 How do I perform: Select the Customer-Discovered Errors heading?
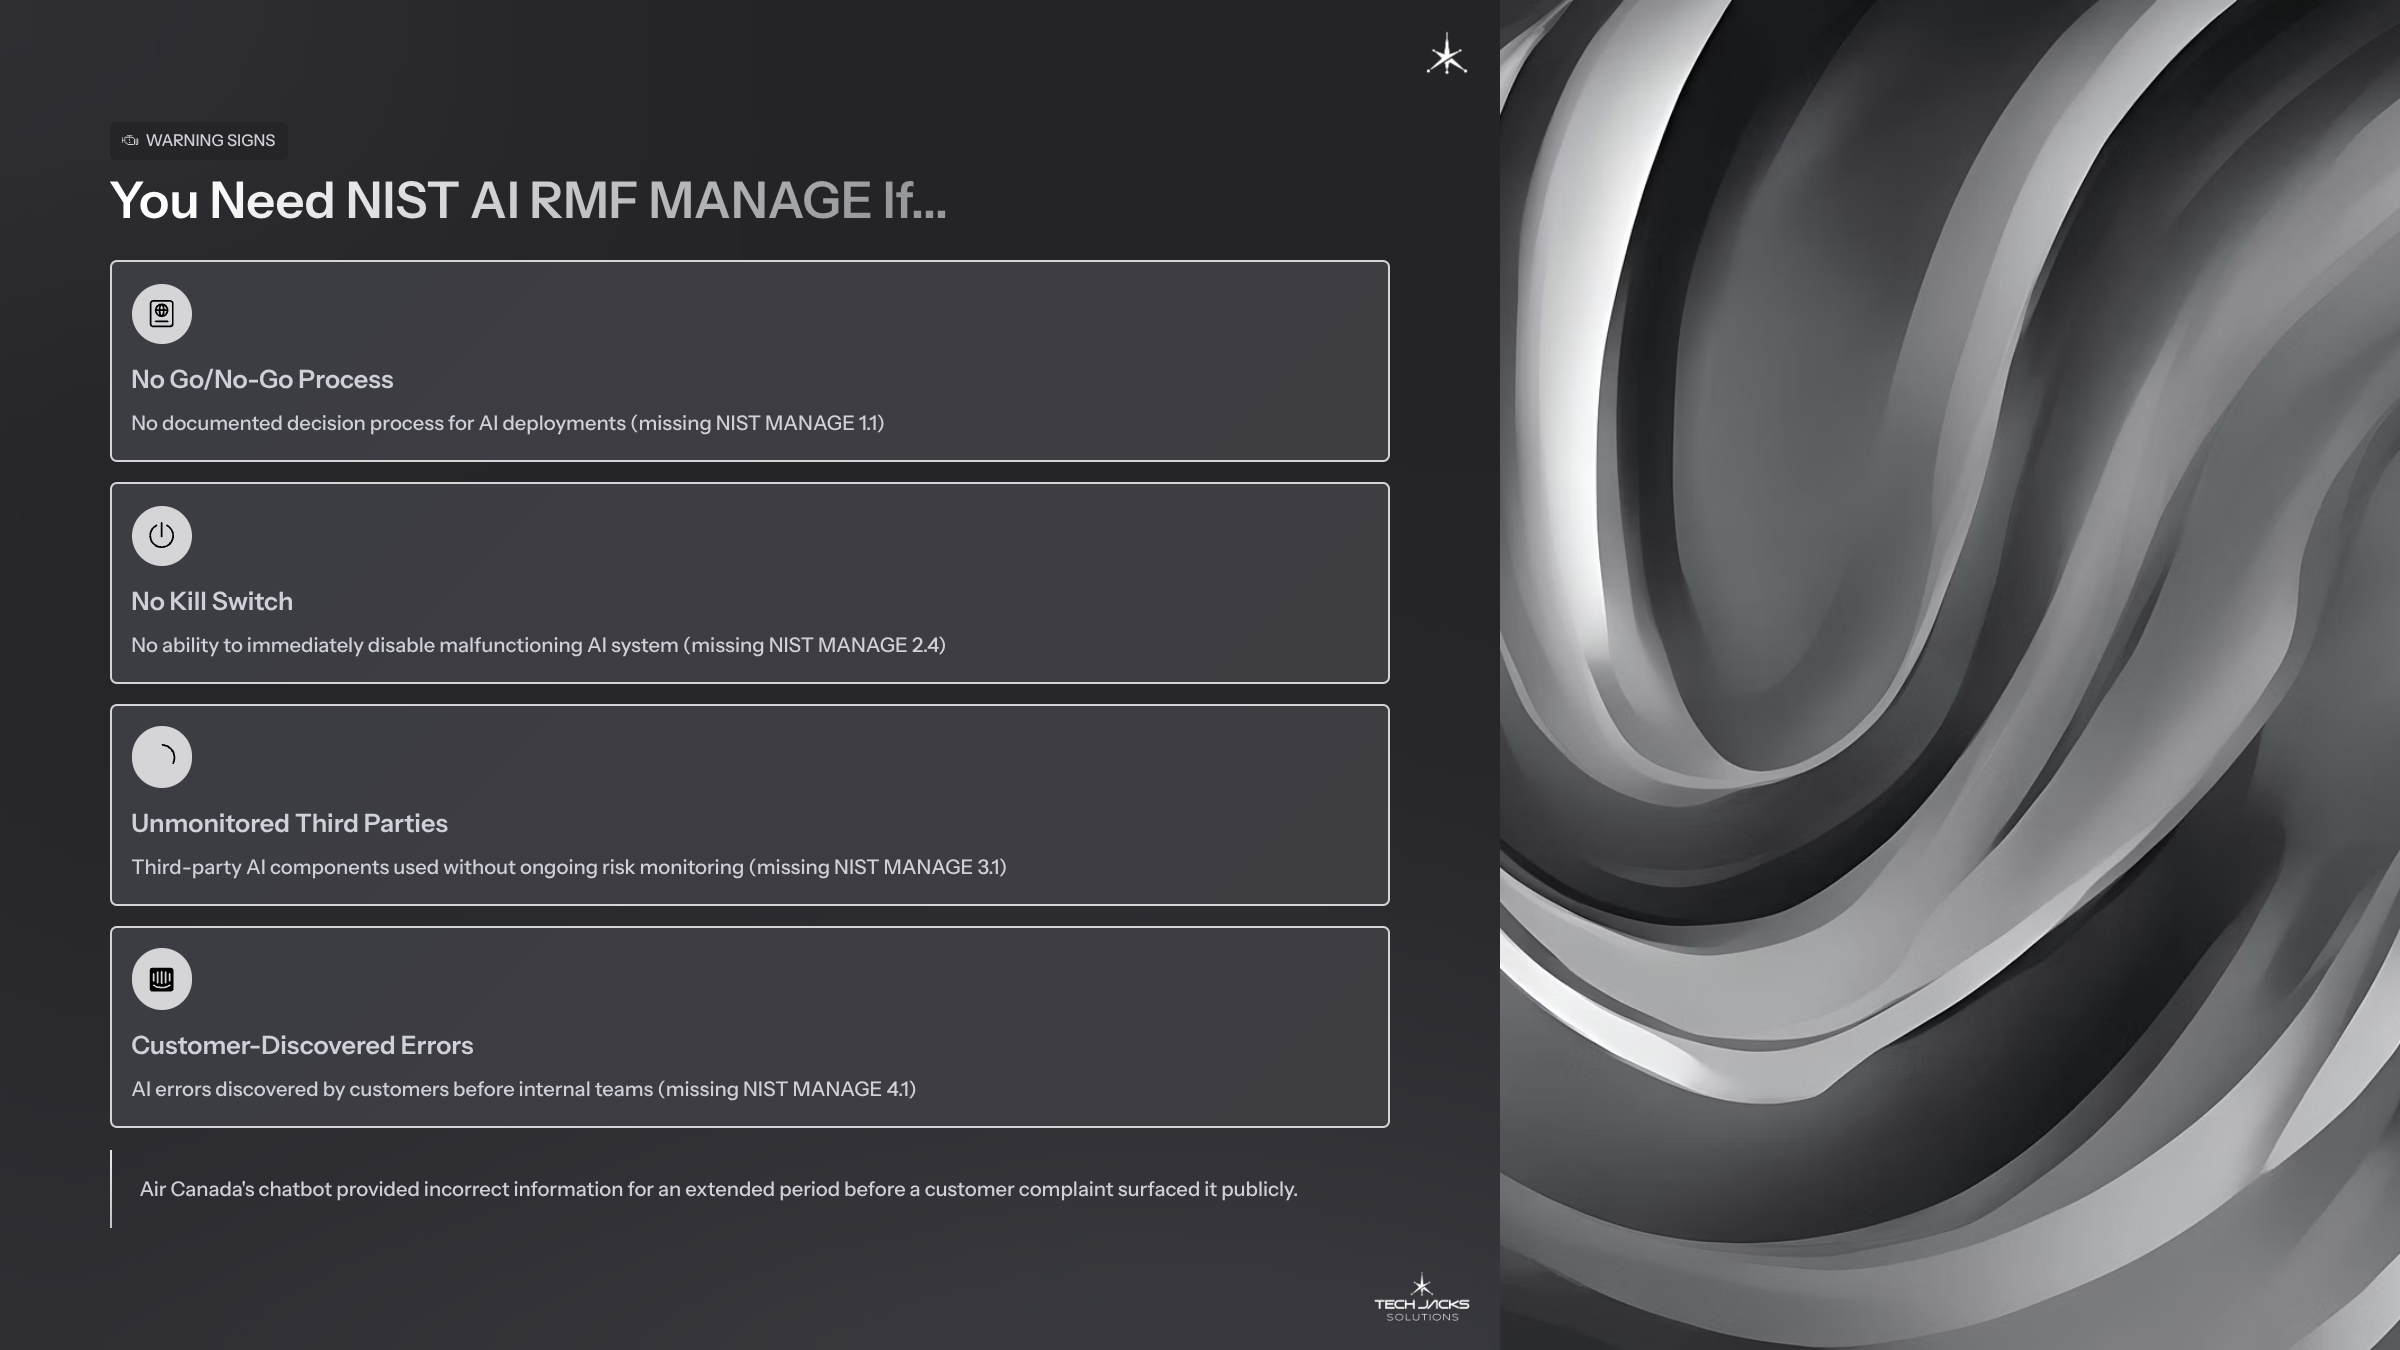[x=302, y=1045]
